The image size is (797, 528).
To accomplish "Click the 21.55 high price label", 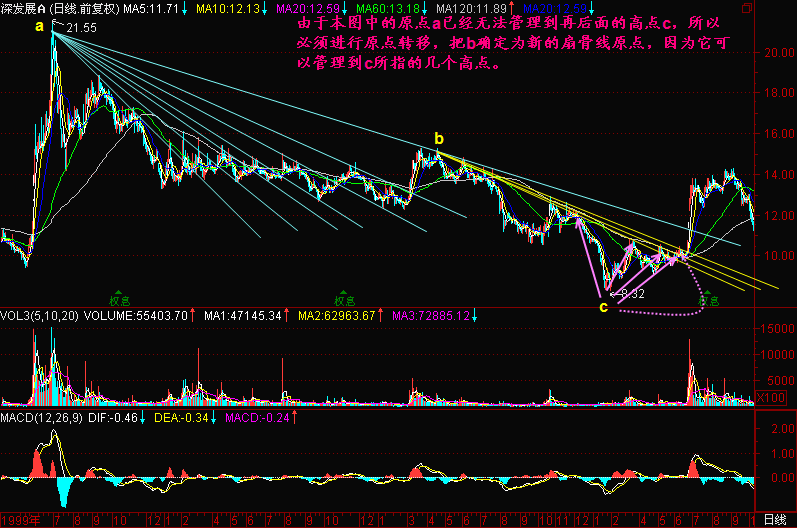I will pyautogui.click(x=81, y=28).
